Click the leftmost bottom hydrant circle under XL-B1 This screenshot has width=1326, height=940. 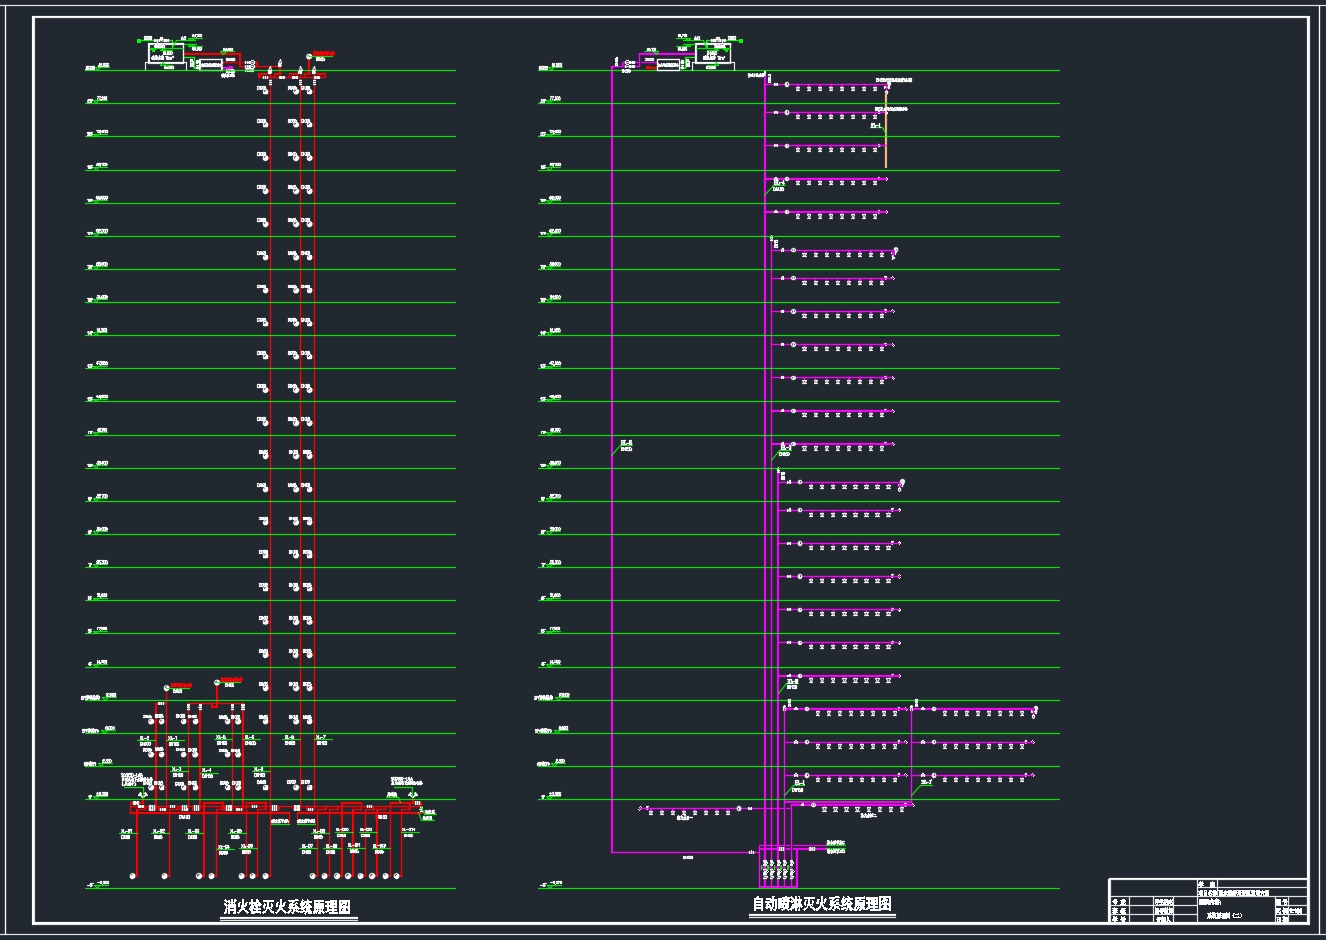tap(131, 876)
